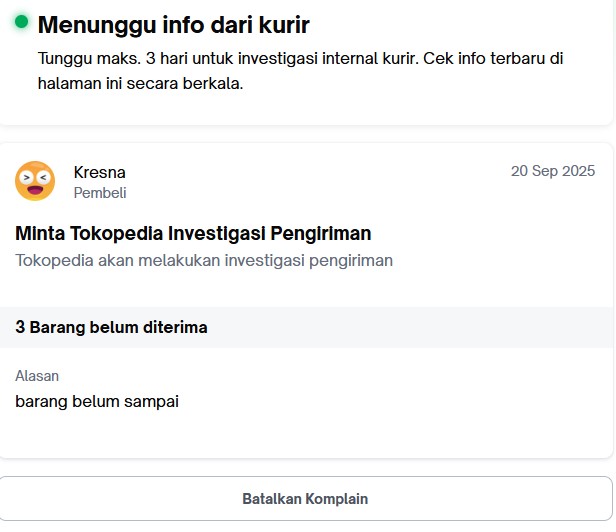The image size is (616, 532).
Task: Click the Pembeli role label
Action: [x=100, y=193]
